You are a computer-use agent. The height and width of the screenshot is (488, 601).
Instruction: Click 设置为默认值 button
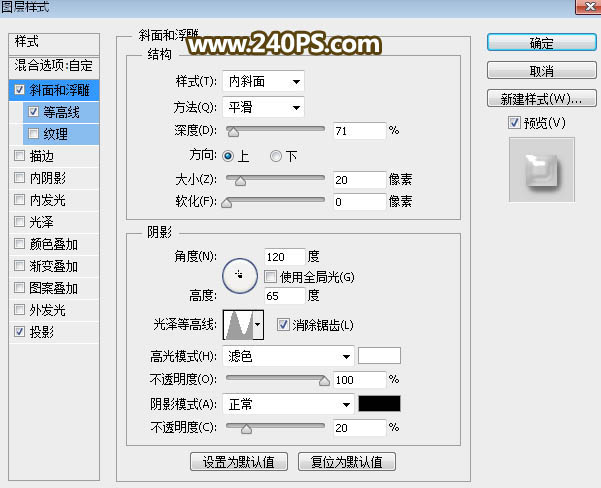coord(239,462)
